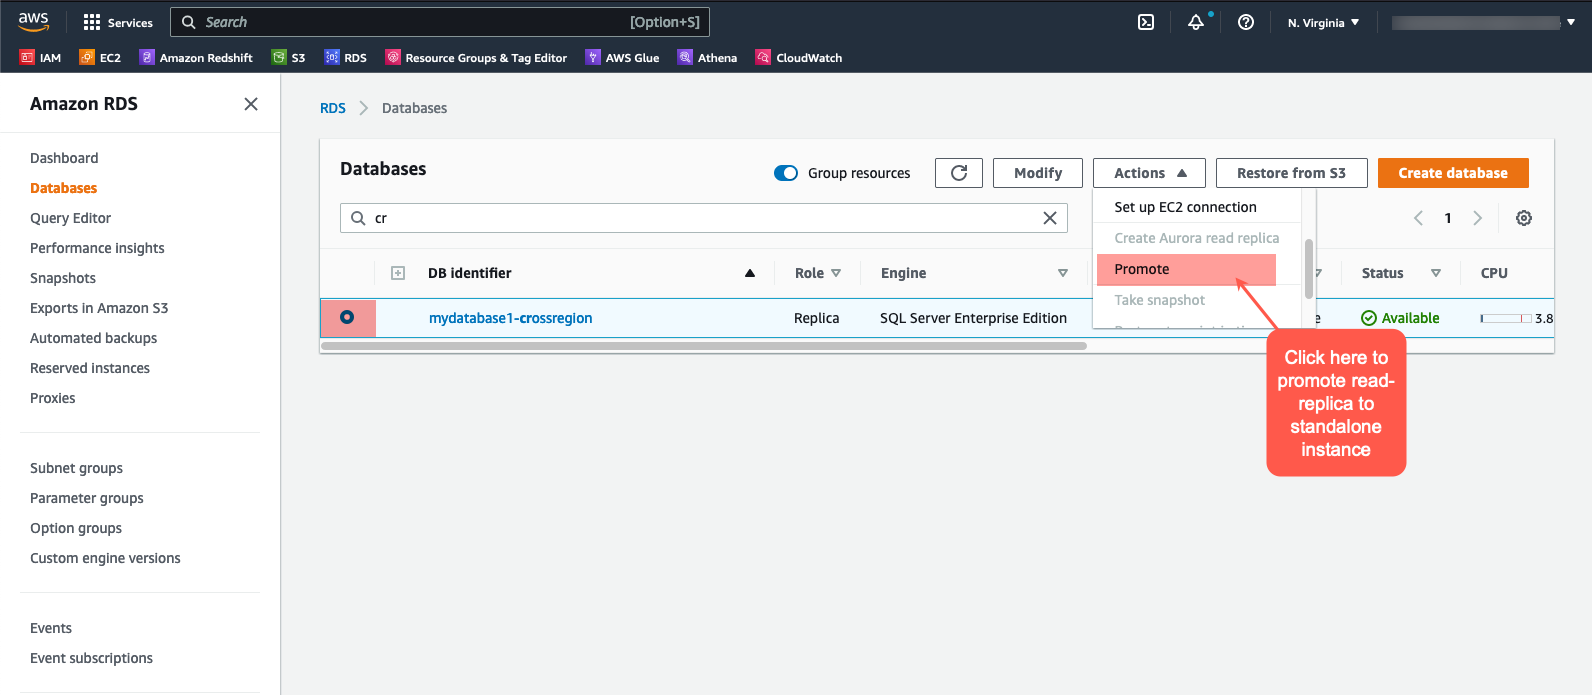Open the notifications bell
The width and height of the screenshot is (1592, 695).
(x=1196, y=22)
